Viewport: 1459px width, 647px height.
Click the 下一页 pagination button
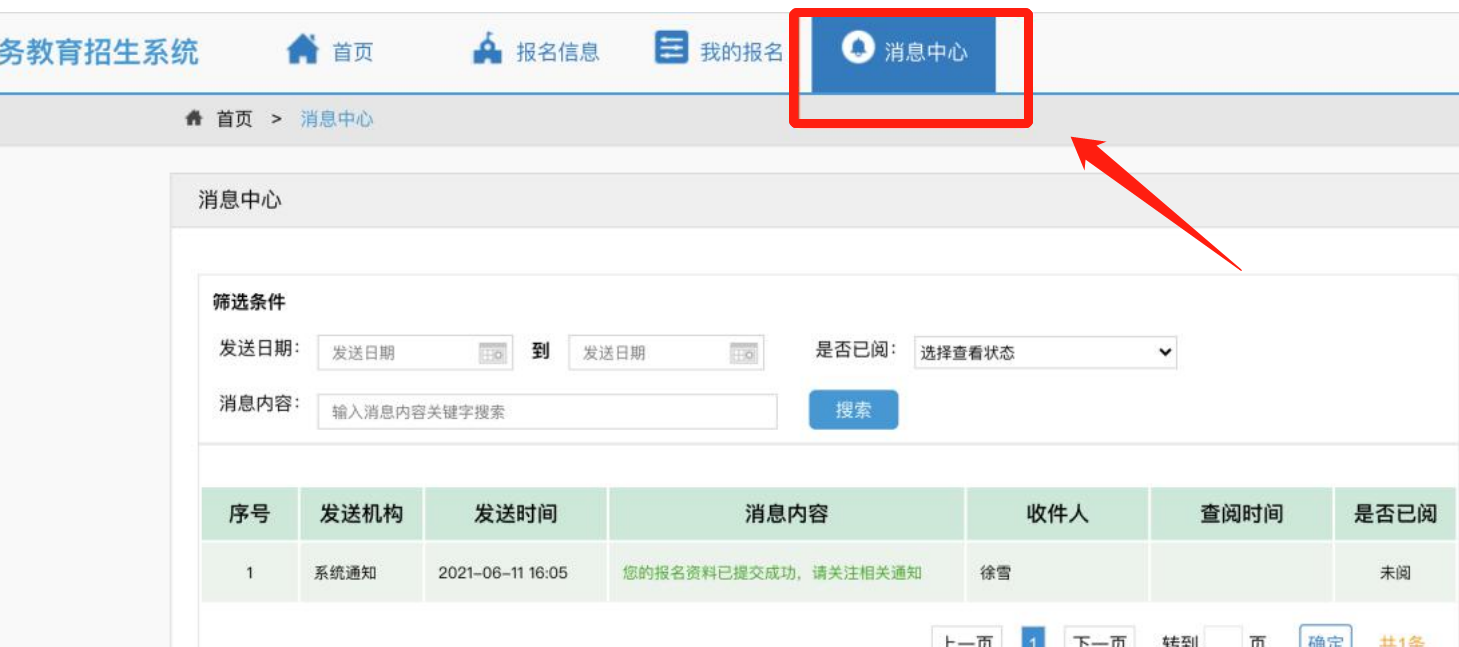tap(1100, 638)
